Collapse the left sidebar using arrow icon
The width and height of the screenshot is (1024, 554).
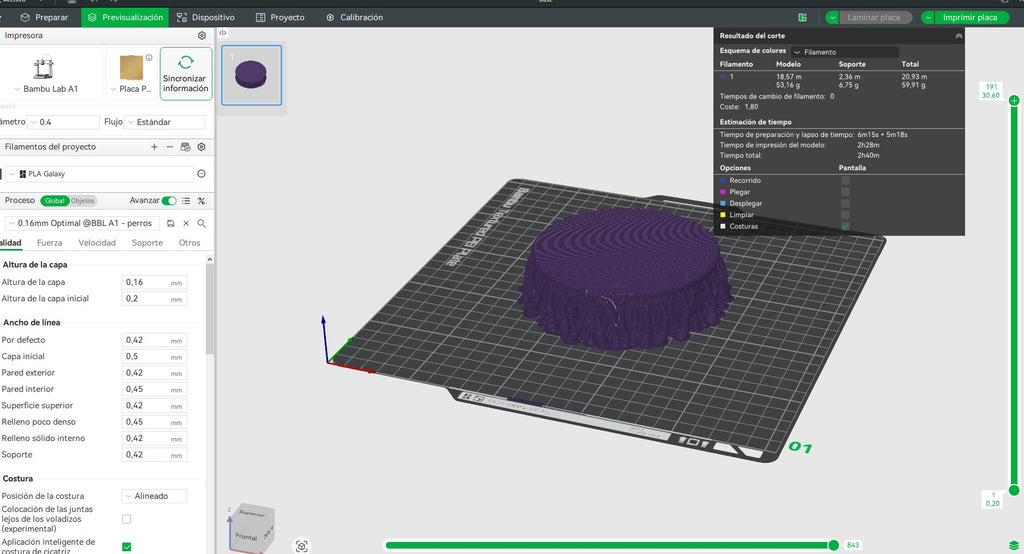pyautogui.click(x=223, y=33)
